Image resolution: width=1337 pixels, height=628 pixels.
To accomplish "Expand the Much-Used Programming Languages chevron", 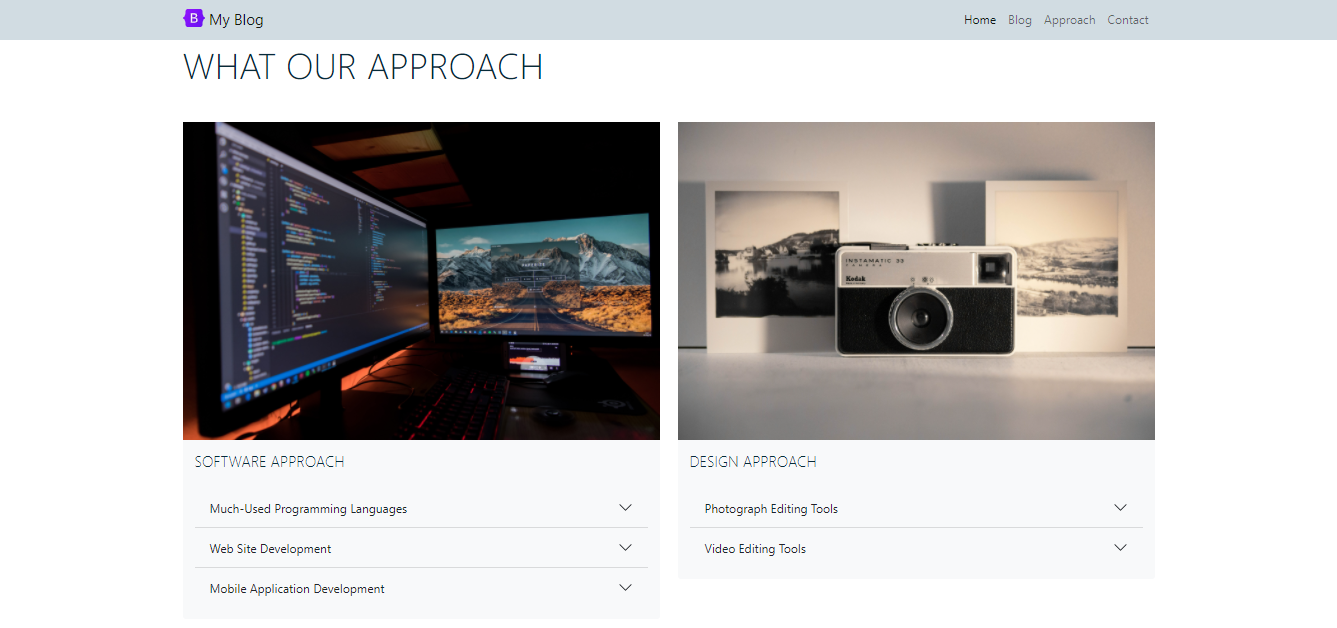I will [625, 507].
